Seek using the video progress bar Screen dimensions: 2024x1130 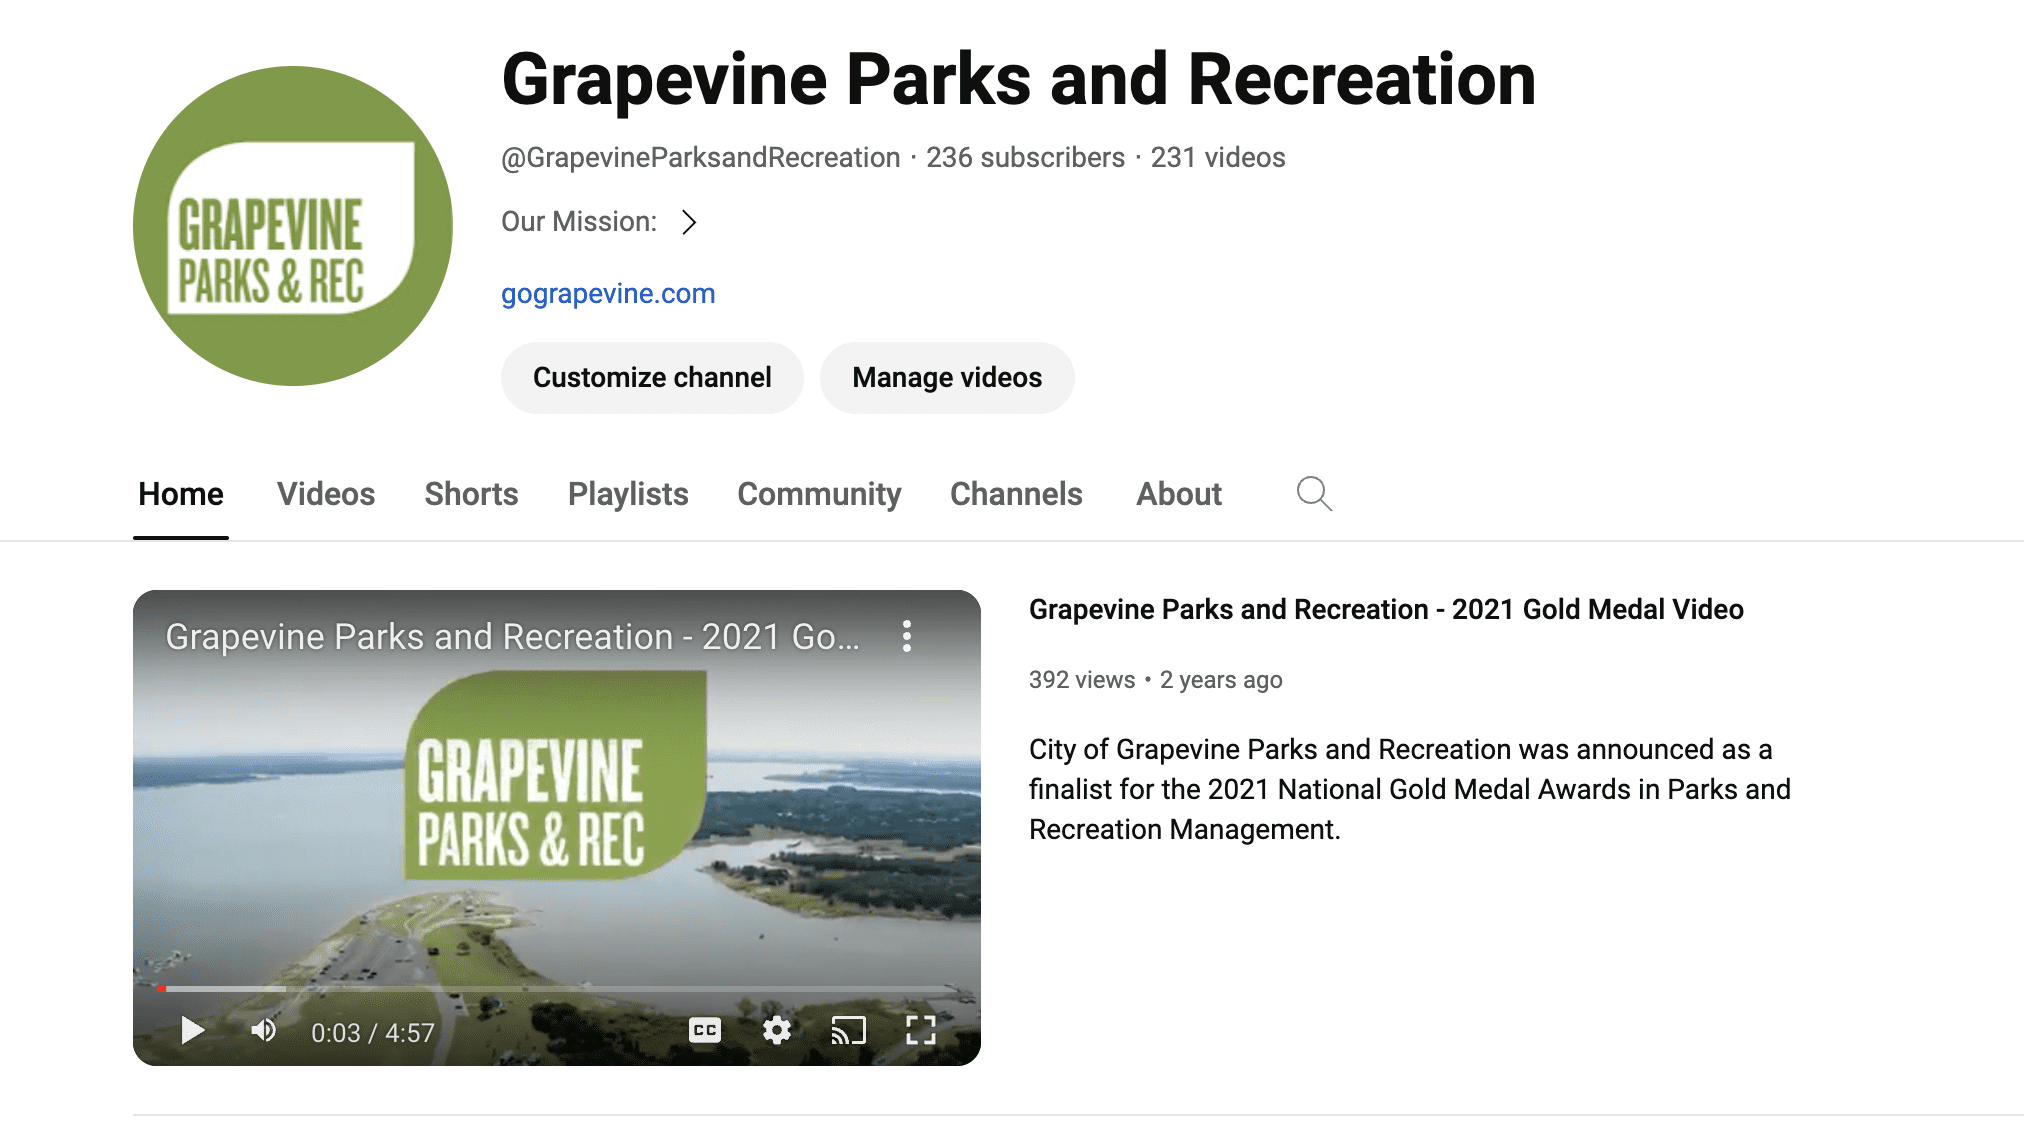556,989
